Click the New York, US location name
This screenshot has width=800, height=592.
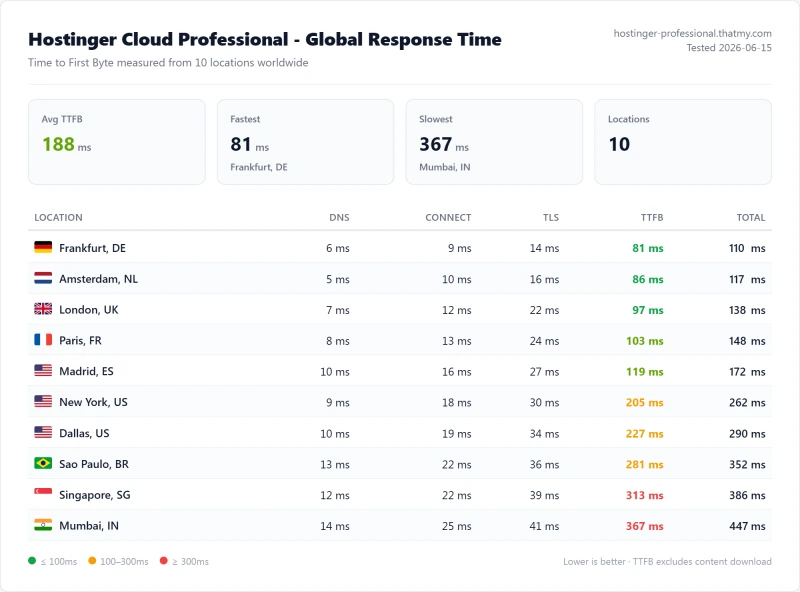point(93,402)
